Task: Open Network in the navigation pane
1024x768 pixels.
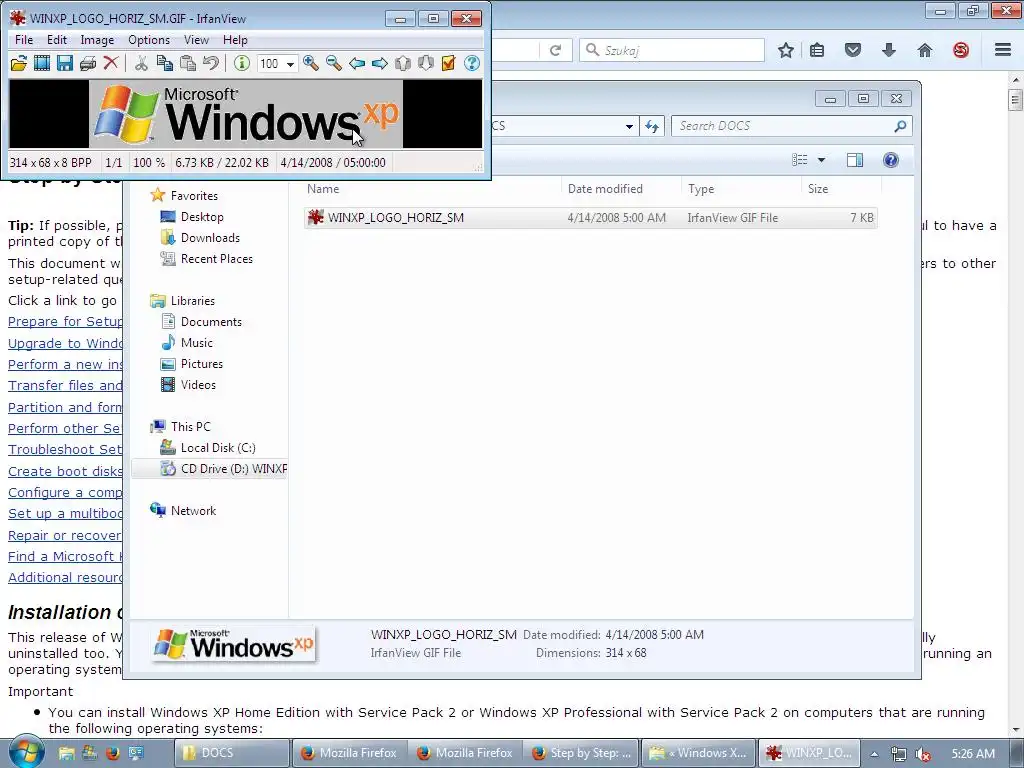Action: 193,511
